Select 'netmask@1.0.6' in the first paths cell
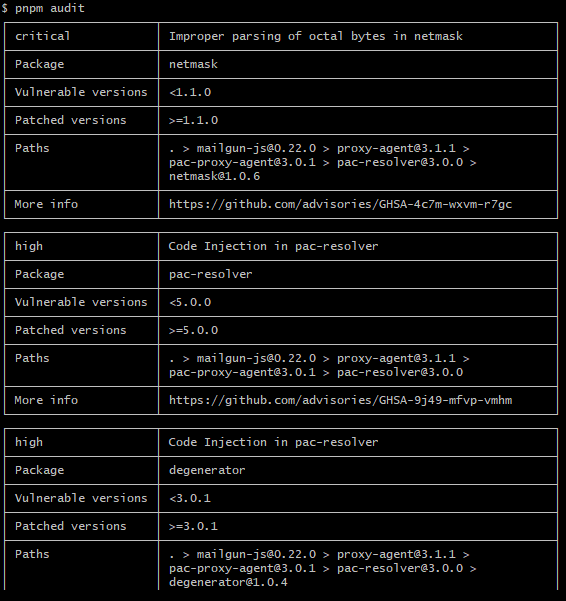Image resolution: width=566 pixels, height=601 pixels. (x=214, y=176)
